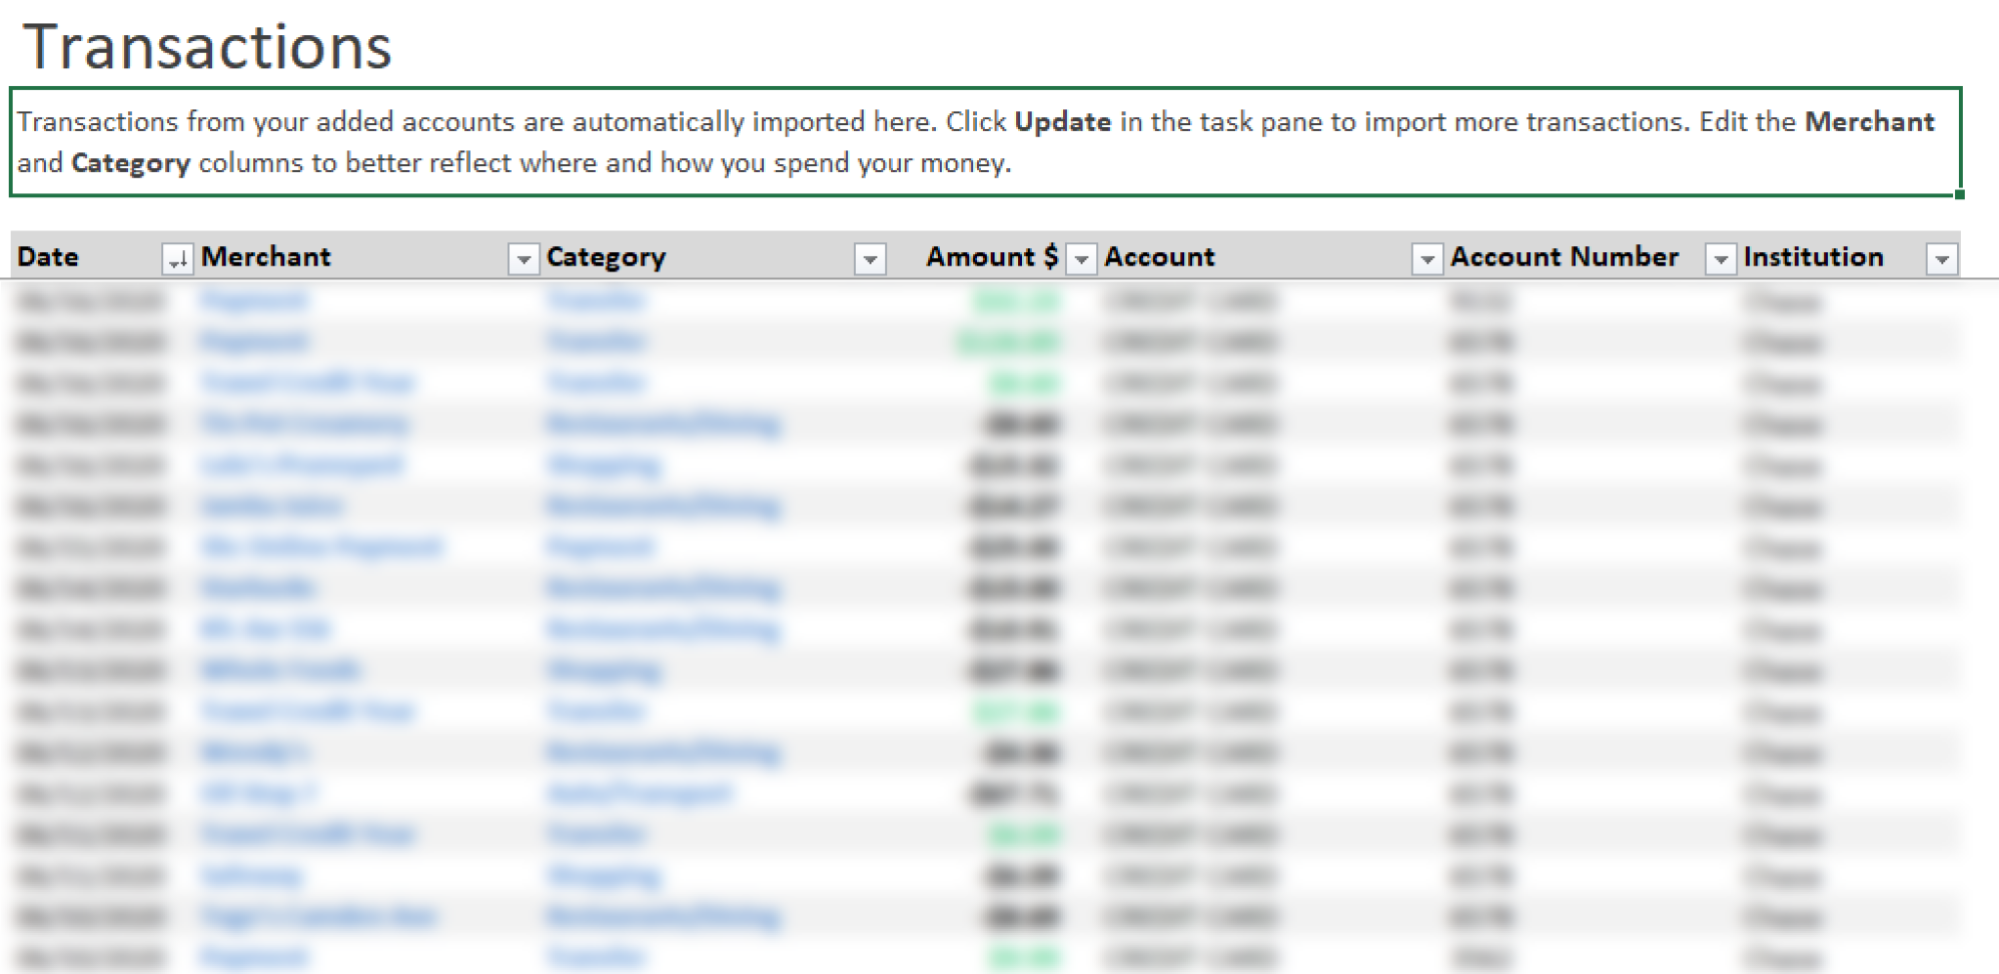Click the Transactions title heading
The height and width of the screenshot is (974, 1999).
[208, 47]
